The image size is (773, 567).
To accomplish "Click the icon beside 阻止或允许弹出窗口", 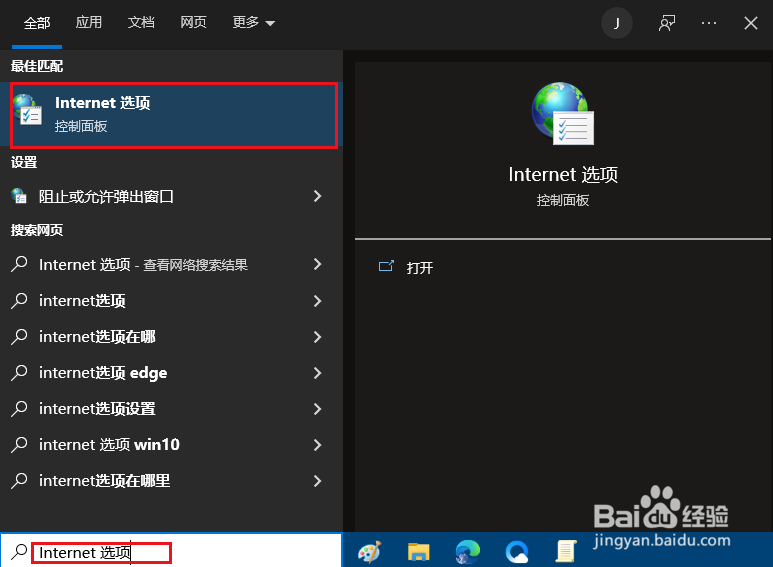I will [x=19, y=196].
